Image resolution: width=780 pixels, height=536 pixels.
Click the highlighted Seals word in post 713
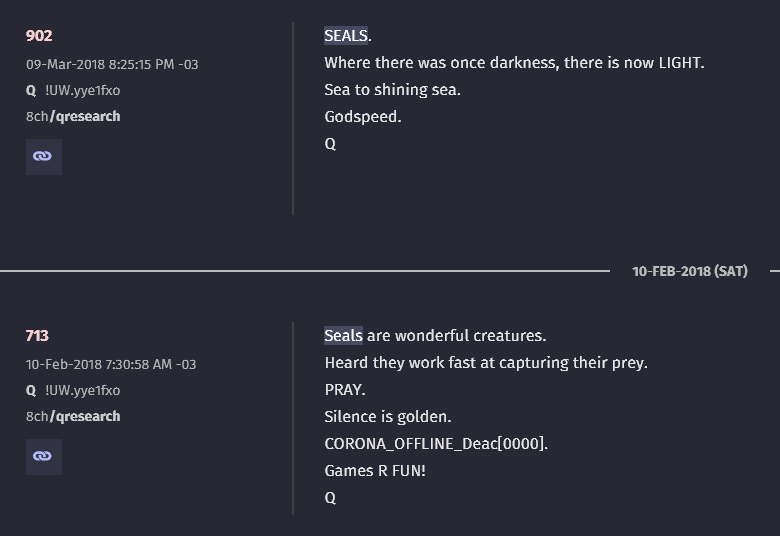[343, 336]
